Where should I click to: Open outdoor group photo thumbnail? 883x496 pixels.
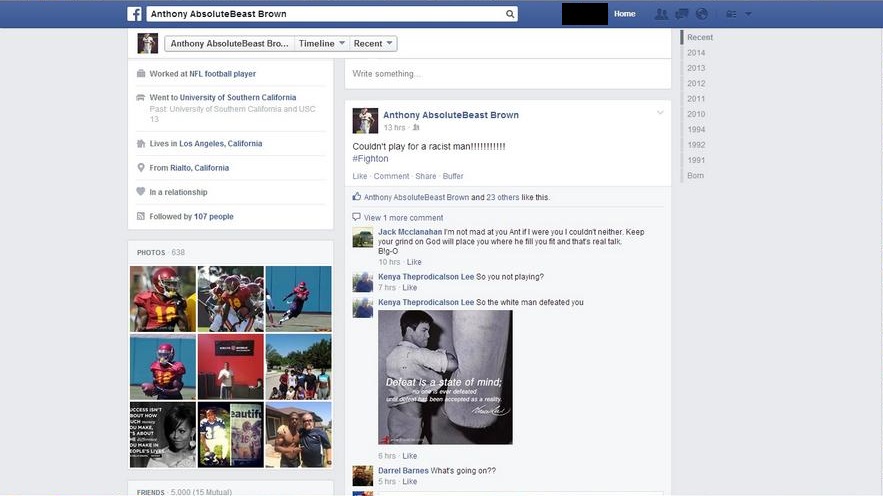pyautogui.click(x=298, y=367)
